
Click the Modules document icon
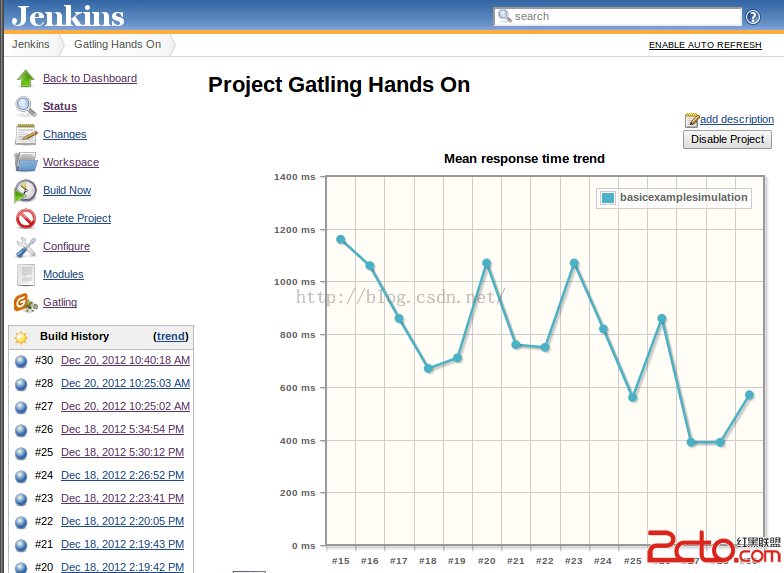(26, 274)
